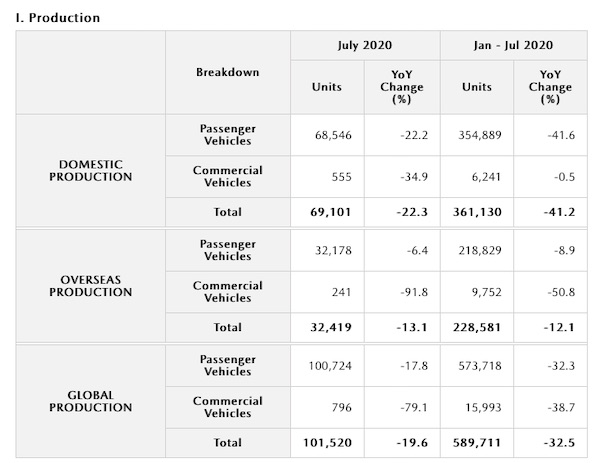600x463 pixels.
Task: Click the DOMESTIC PRODUCTION row label
Action: [x=92, y=170]
